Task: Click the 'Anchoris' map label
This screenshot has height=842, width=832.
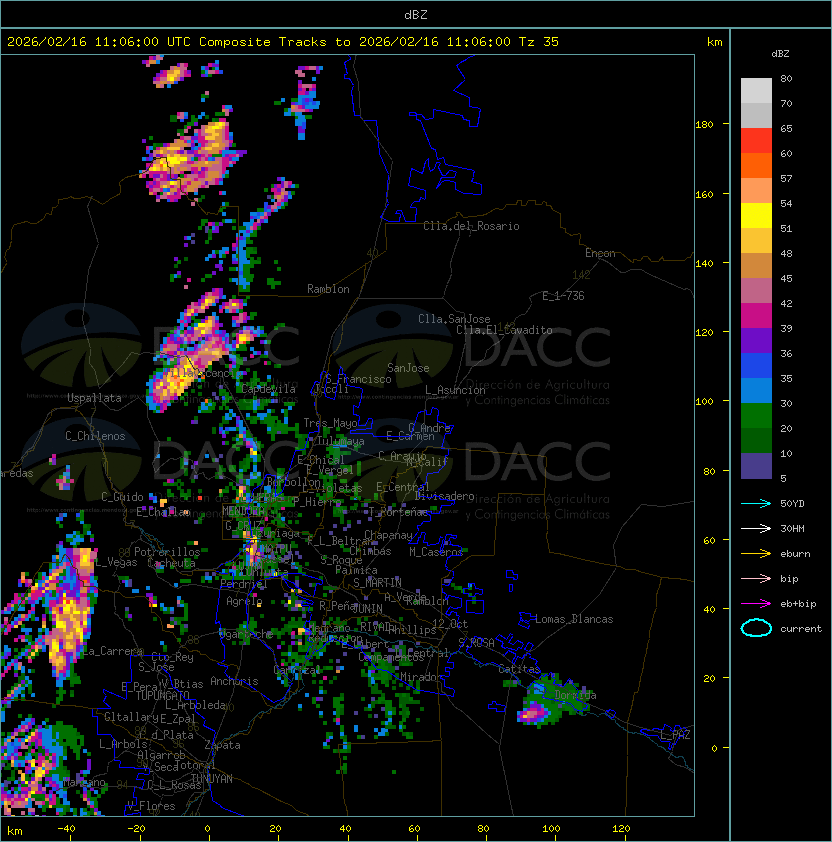Action: (234, 681)
